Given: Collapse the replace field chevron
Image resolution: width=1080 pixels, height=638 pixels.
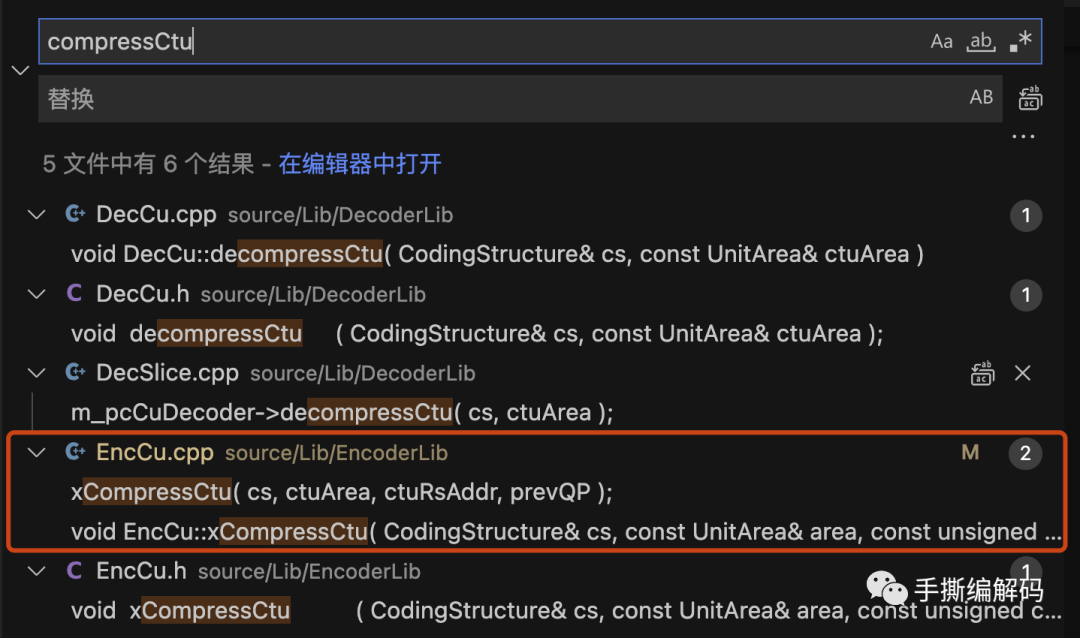Looking at the screenshot, I should pyautogui.click(x=19, y=70).
